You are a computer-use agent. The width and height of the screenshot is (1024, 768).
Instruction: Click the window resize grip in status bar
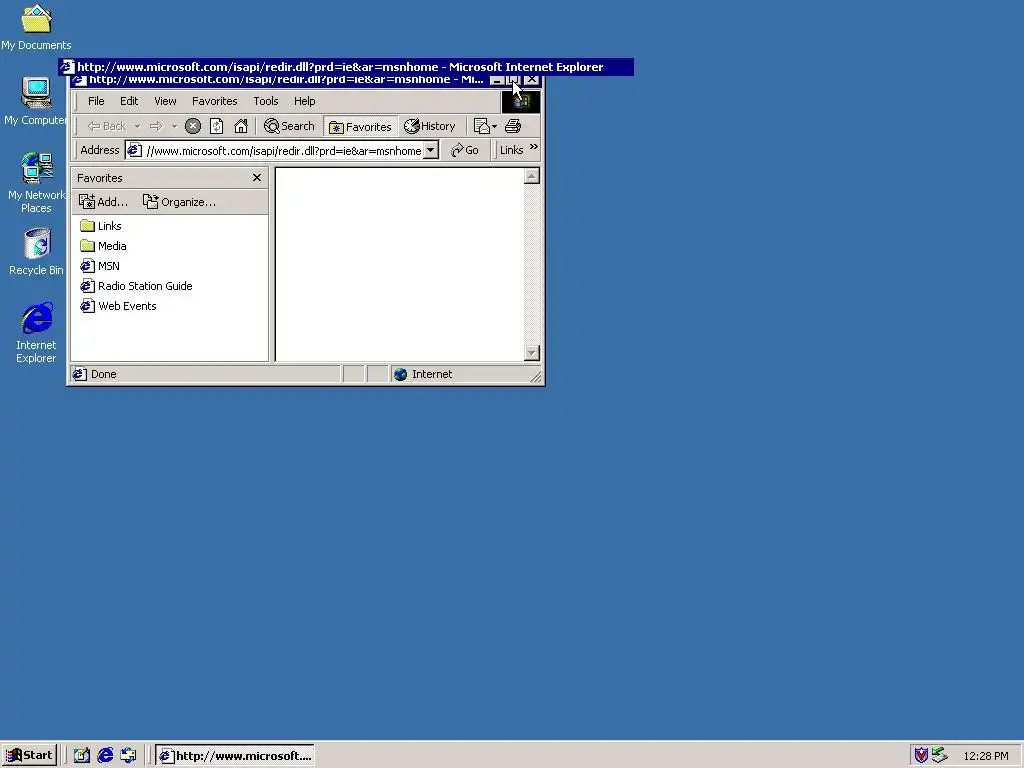(536, 376)
